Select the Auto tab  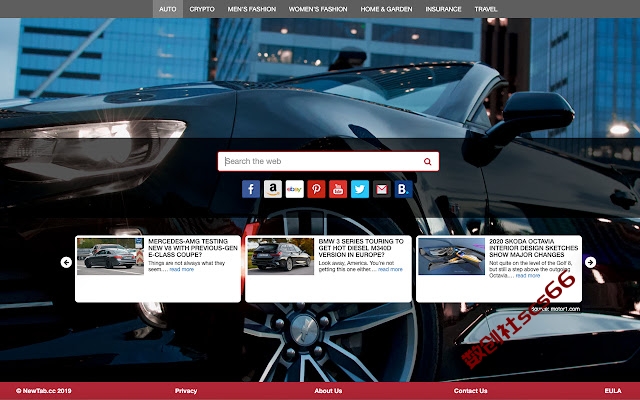pyautogui.click(x=168, y=9)
